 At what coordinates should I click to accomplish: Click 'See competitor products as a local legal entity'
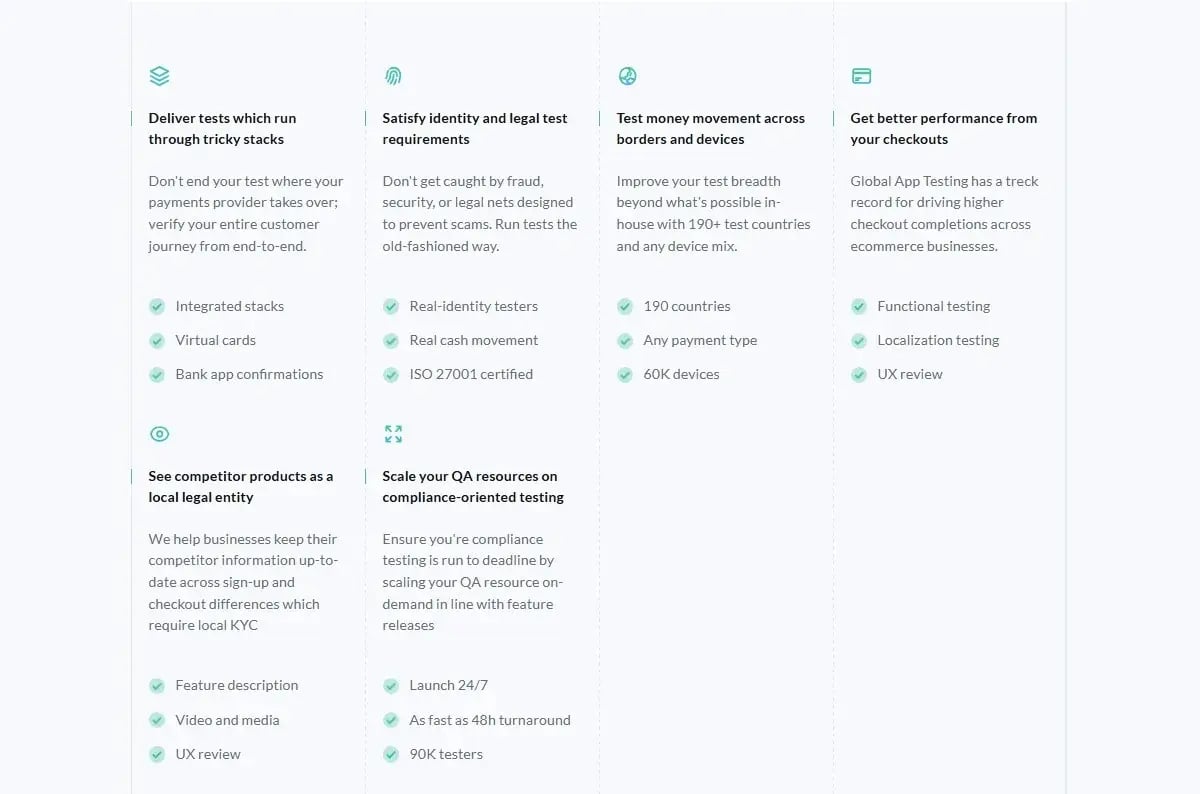[x=240, y=487]
